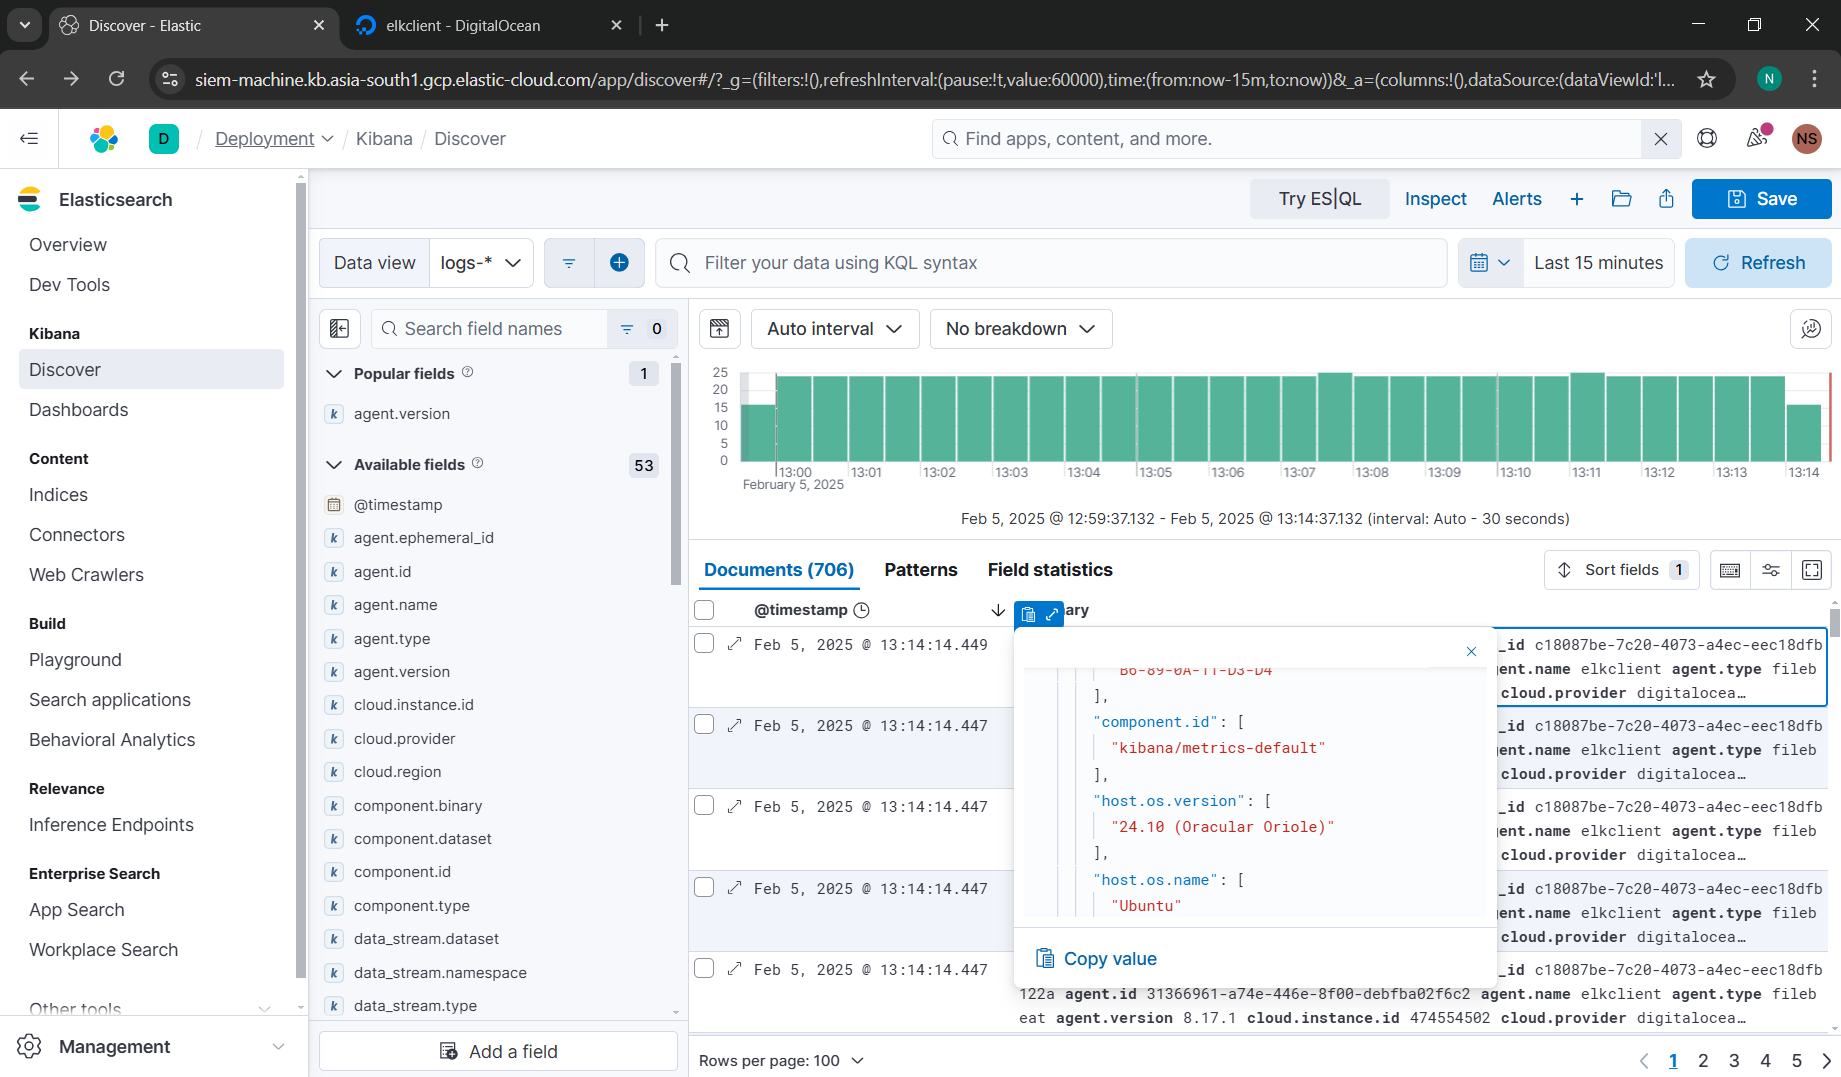Collapse the main navigation menu icon
1841x1077 pixels.
click(29, 139)
